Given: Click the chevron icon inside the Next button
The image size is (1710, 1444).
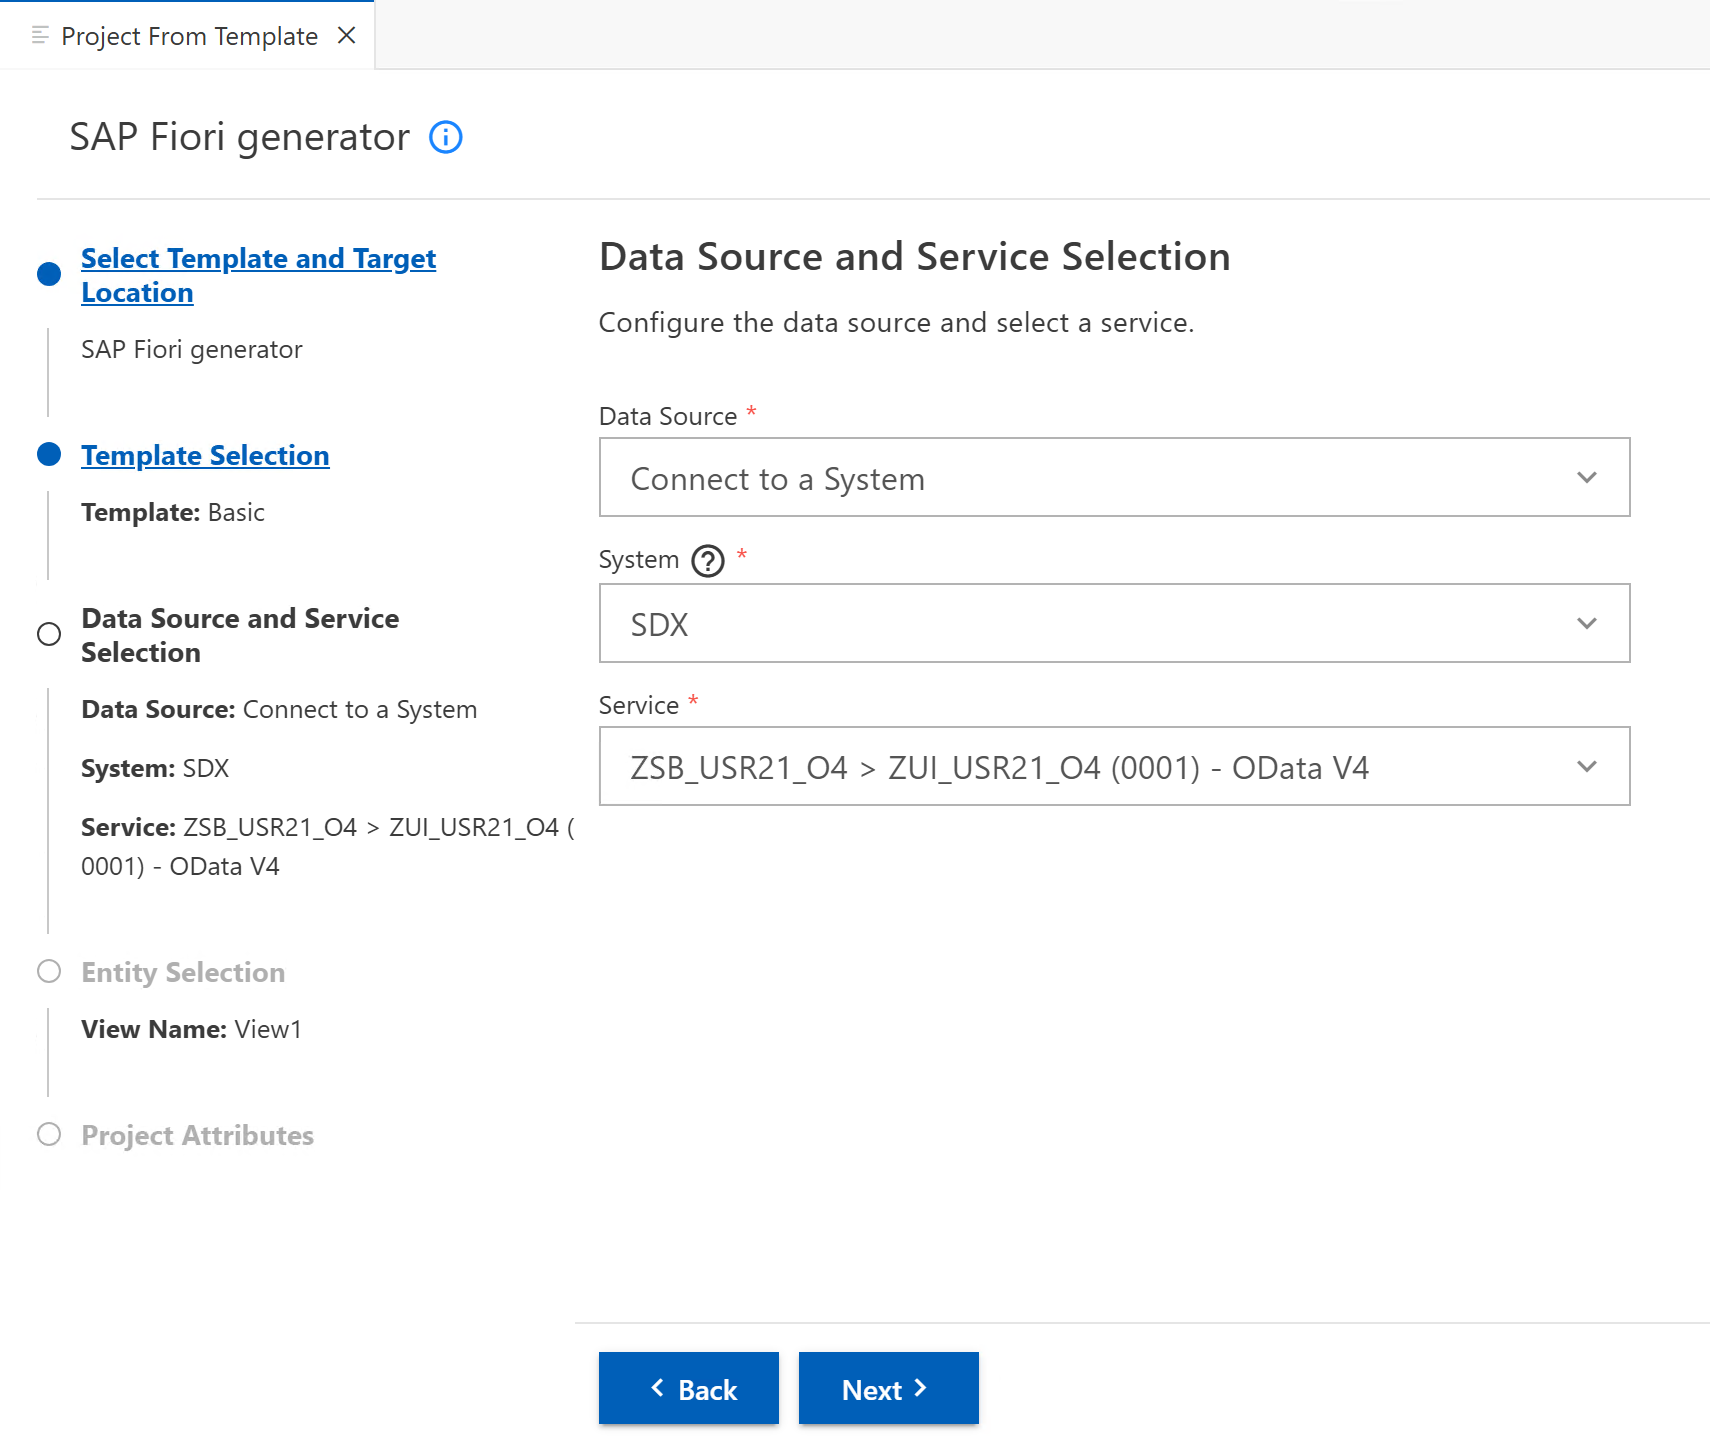Looking at the screenshot, I should coord(921,1388).
